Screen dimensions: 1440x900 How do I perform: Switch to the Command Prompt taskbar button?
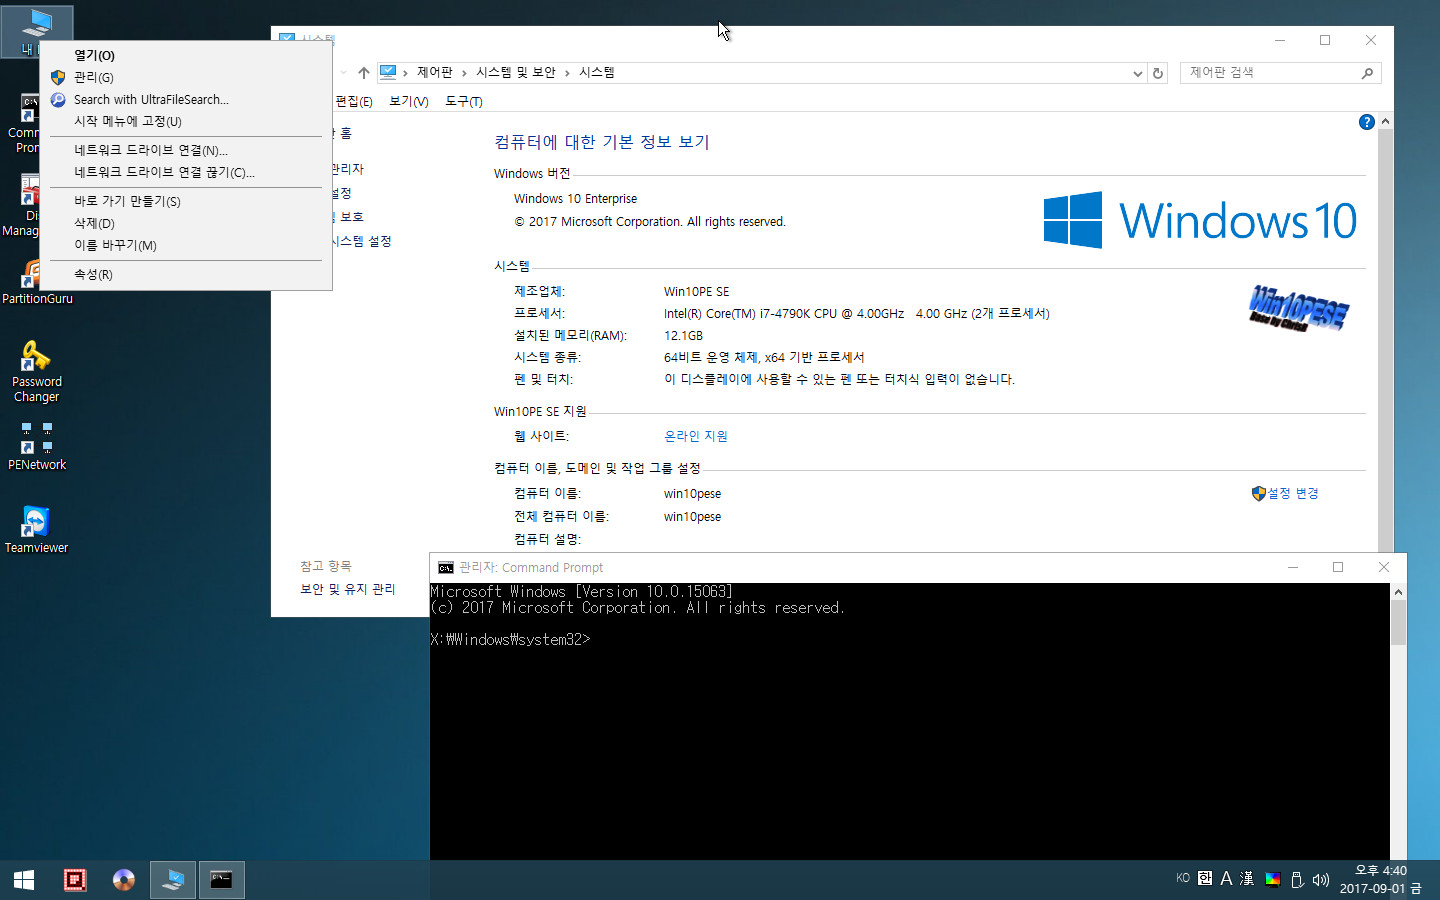point(222,880)
